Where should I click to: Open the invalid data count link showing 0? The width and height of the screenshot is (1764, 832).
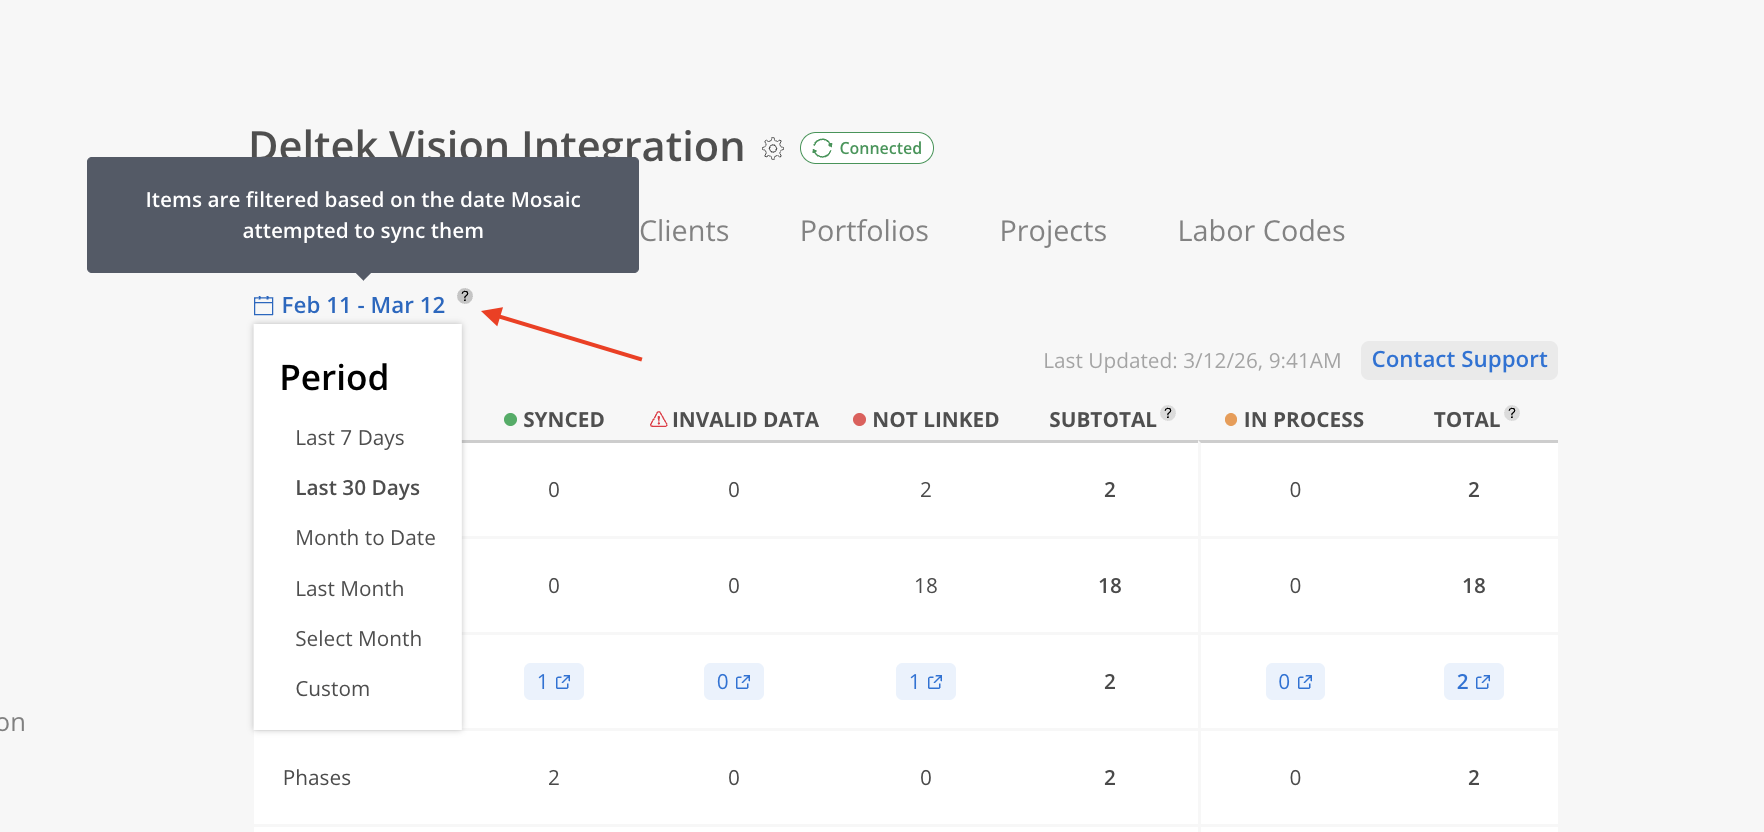coord(733,682)
